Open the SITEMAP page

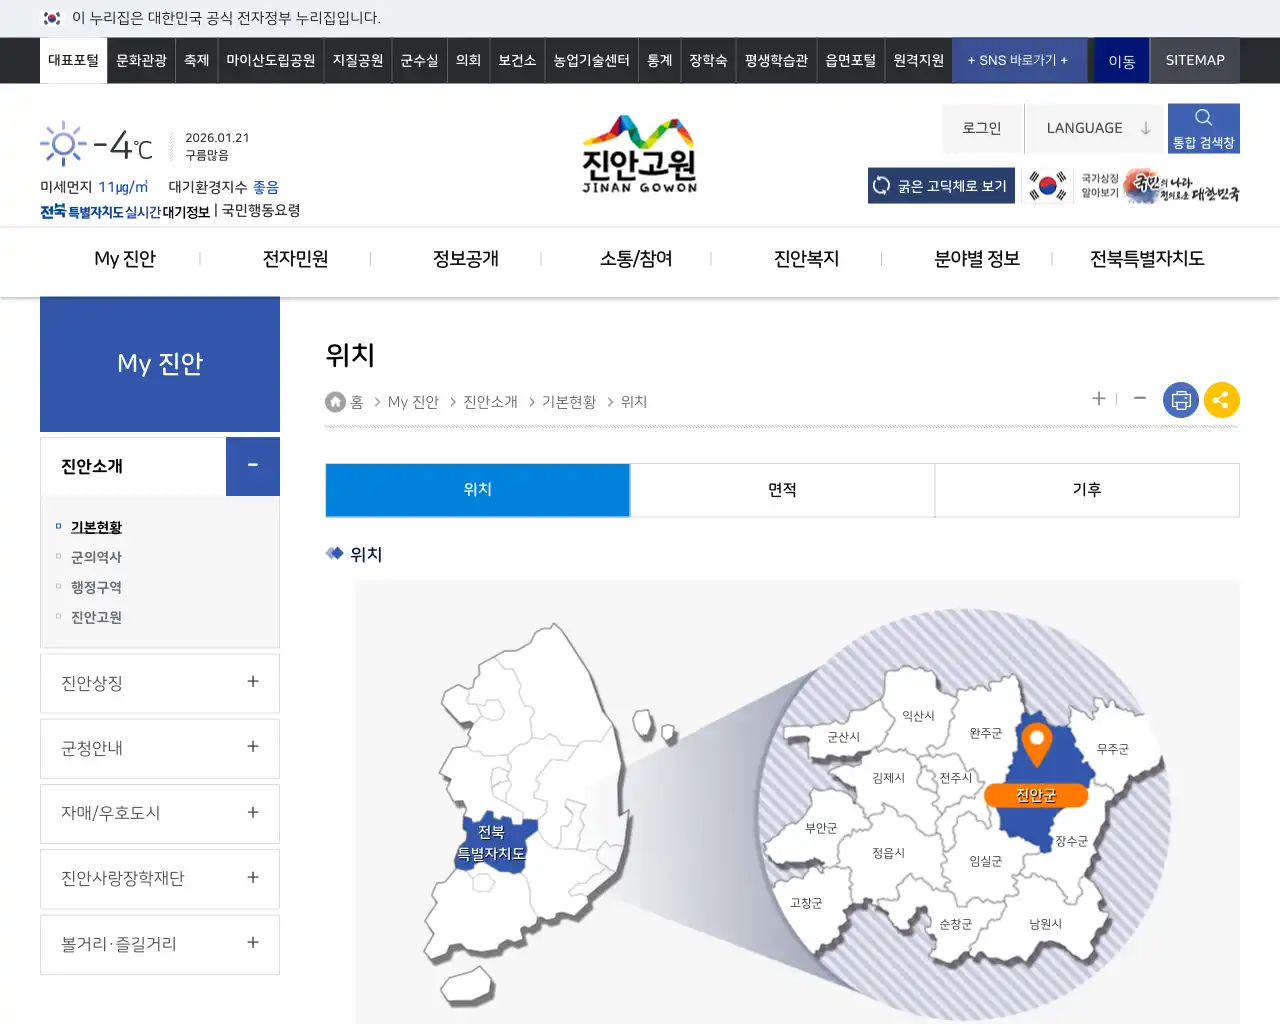click(1194, 60)
